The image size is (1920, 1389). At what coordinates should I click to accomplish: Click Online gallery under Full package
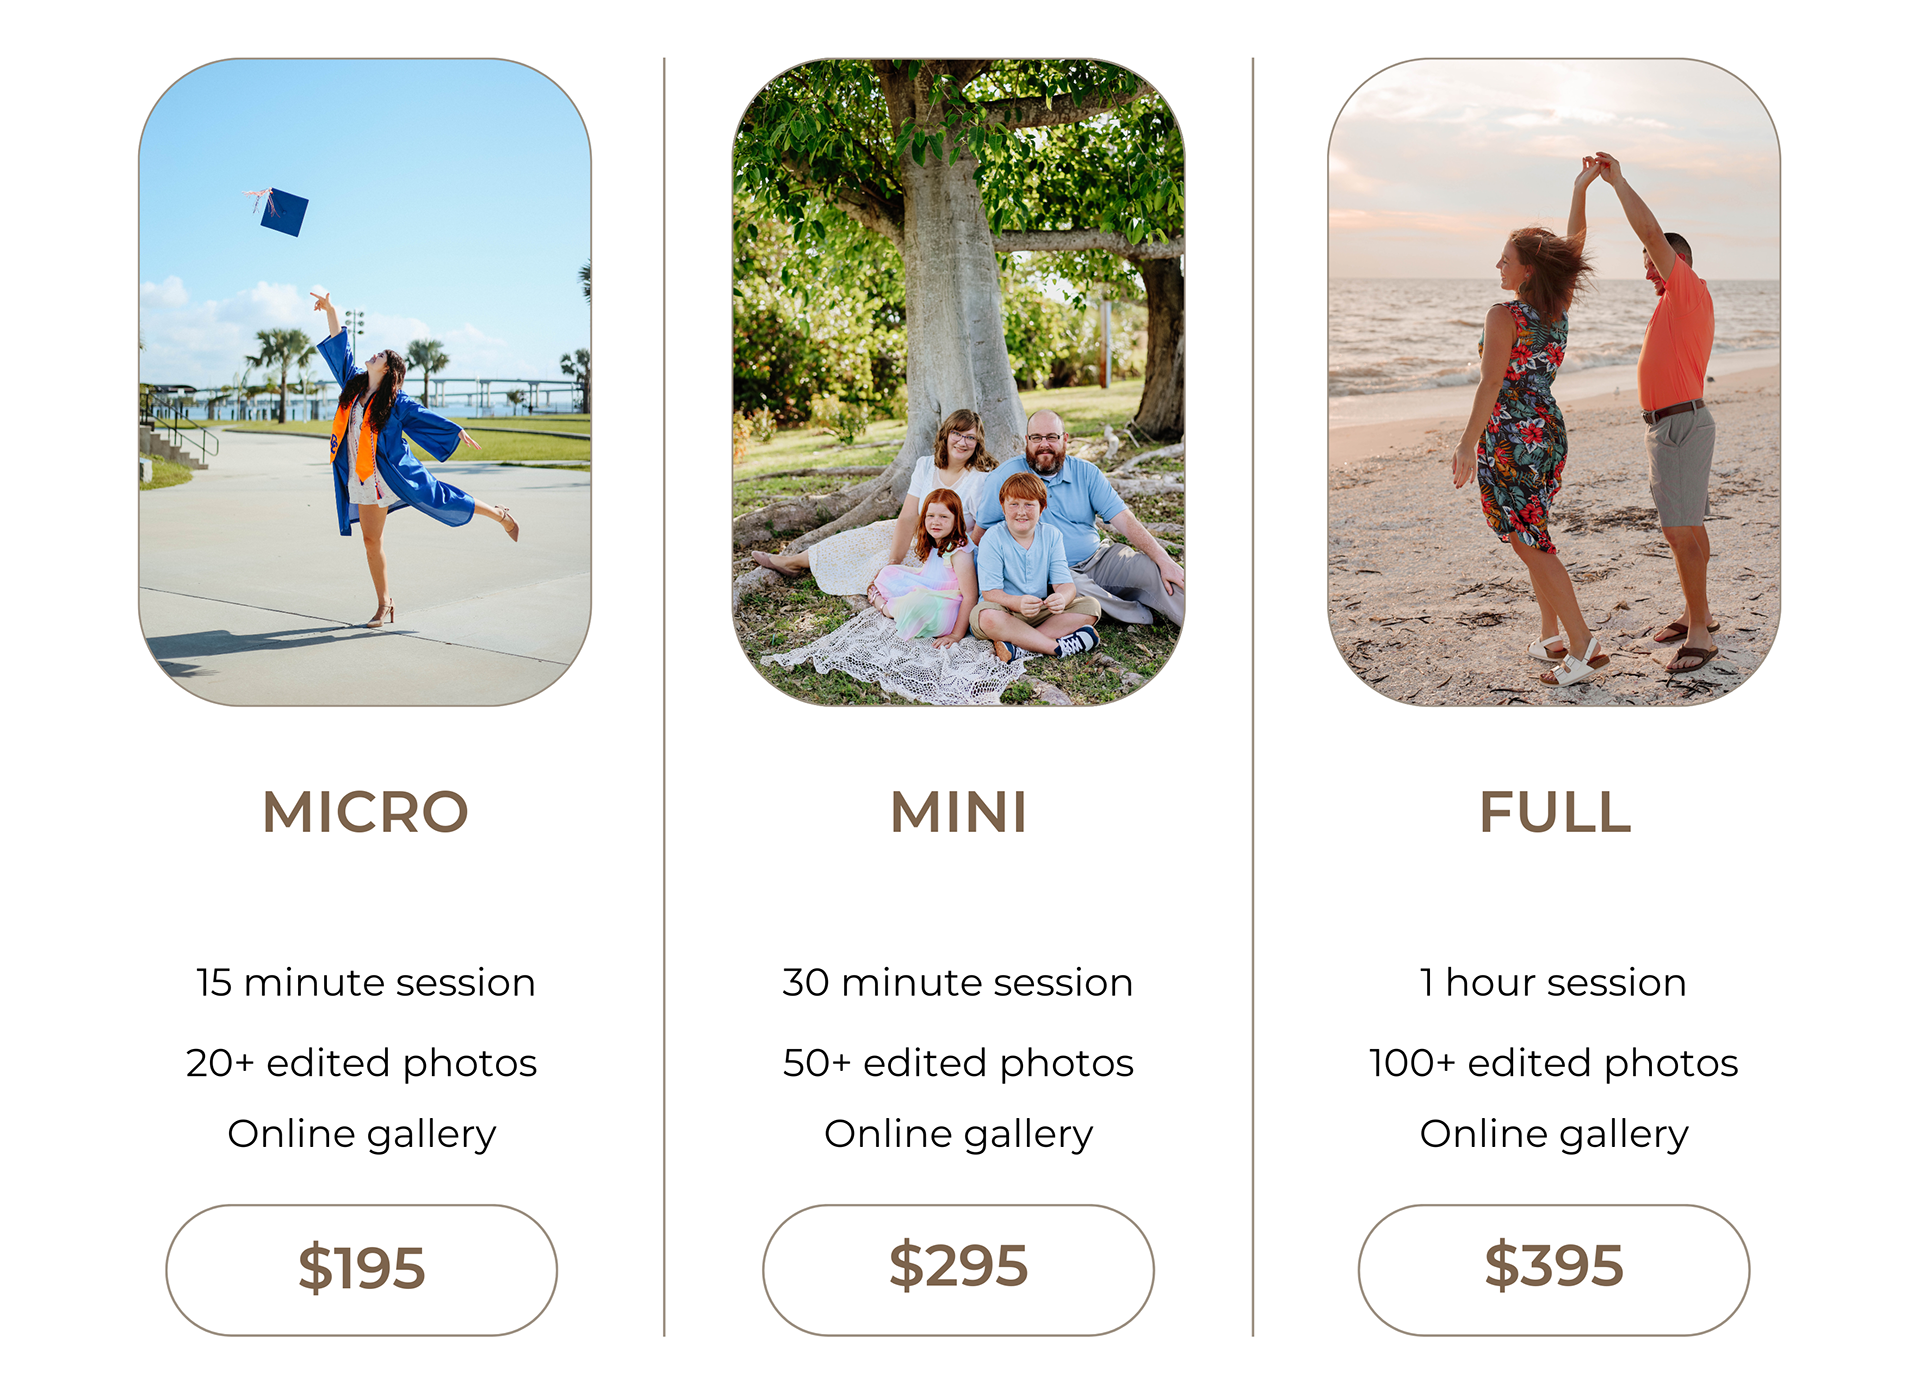[x=1554, y=1135]
